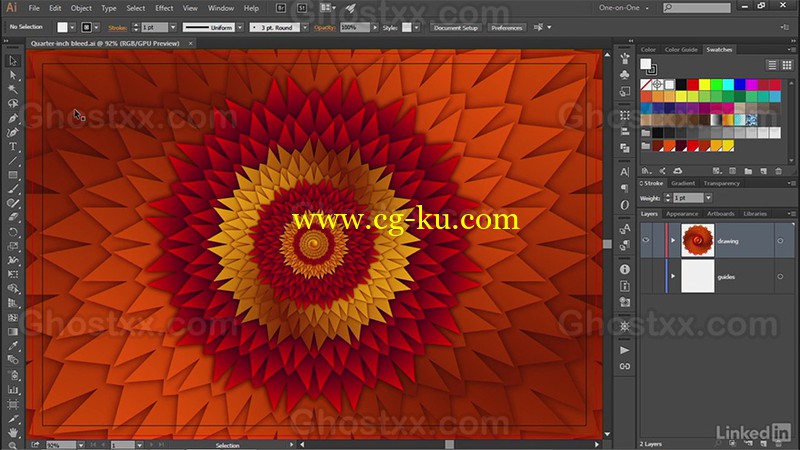Hide the drawing layer eye icon

coord(646,240)
